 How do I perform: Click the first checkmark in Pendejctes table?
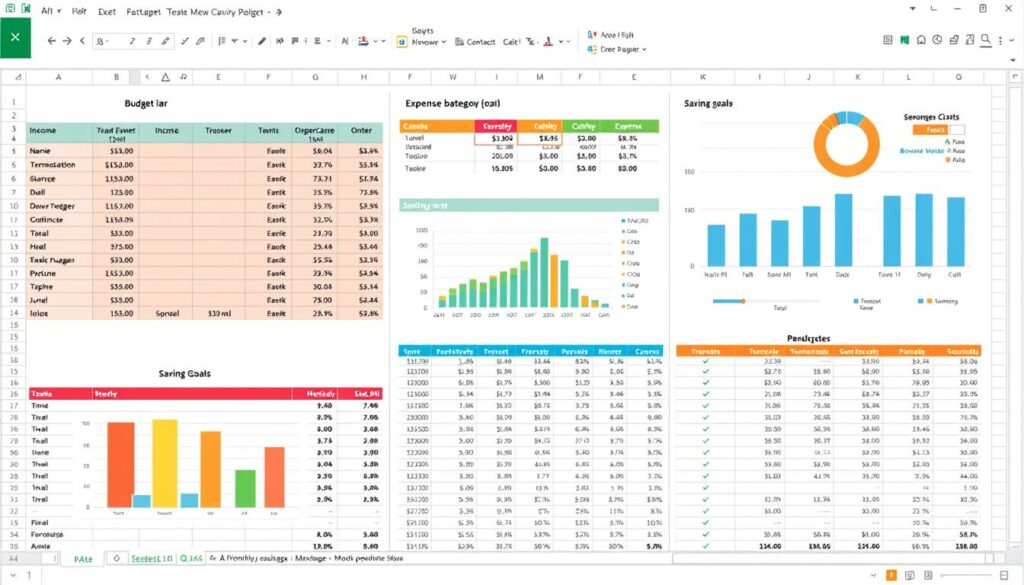705,361
